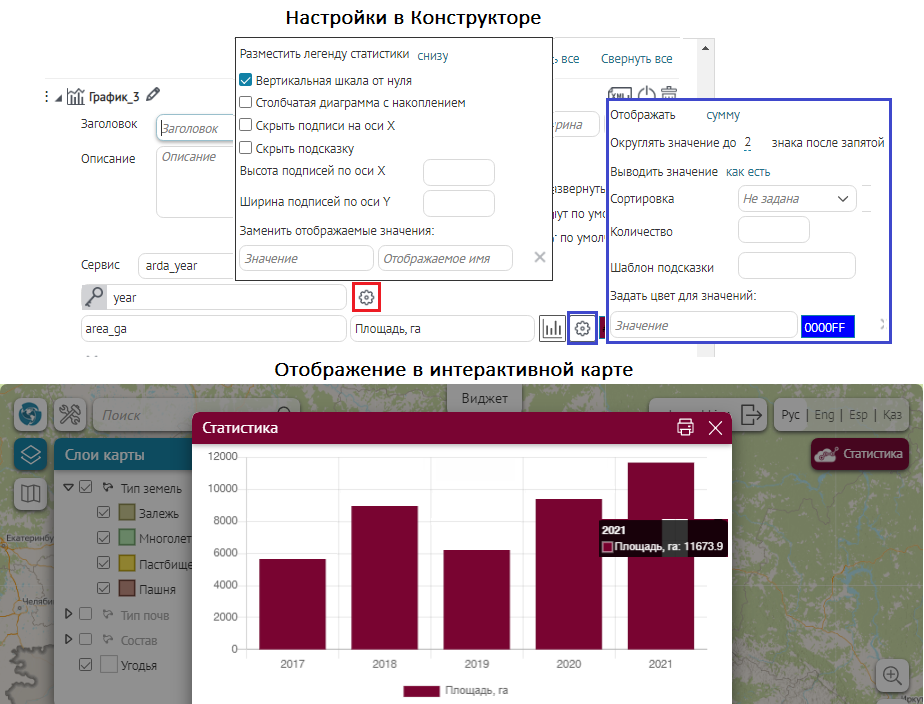Viewport: 924px width, 704px height.
Task: Expand the Тип почв layer group
Action: tap(68, 613)
